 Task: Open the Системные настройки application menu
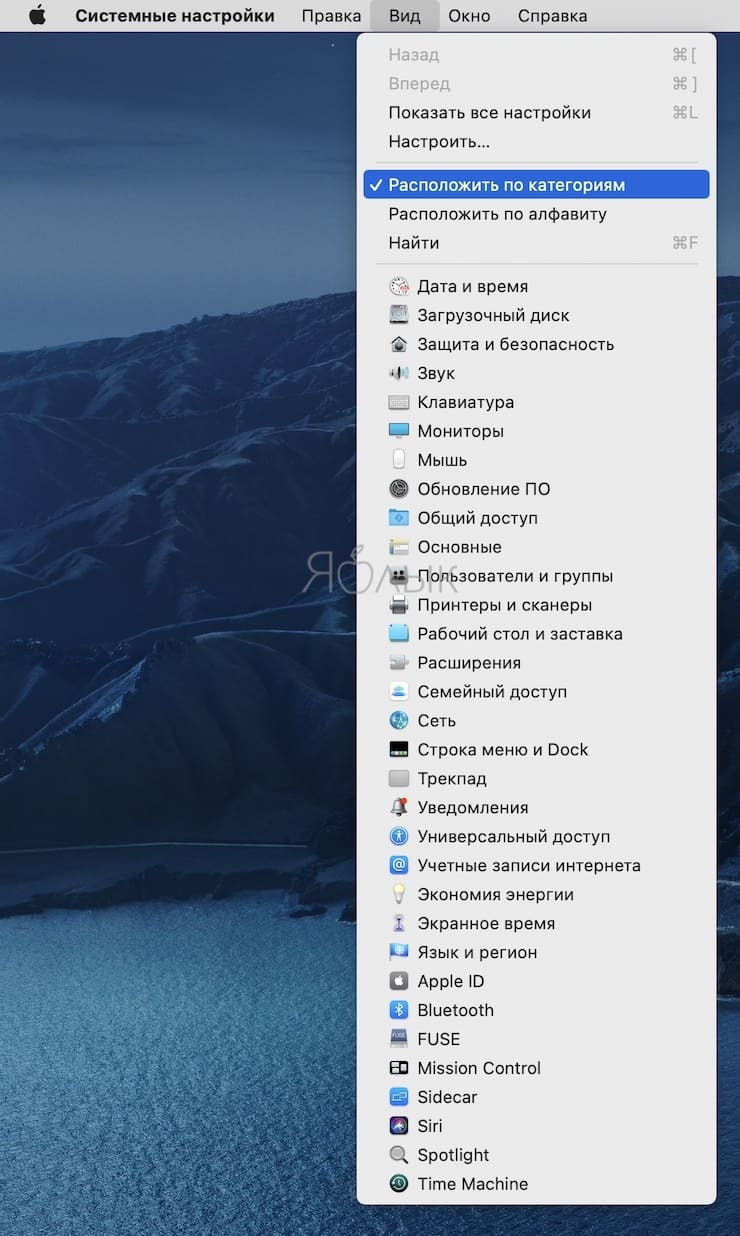tap(175, 16)
